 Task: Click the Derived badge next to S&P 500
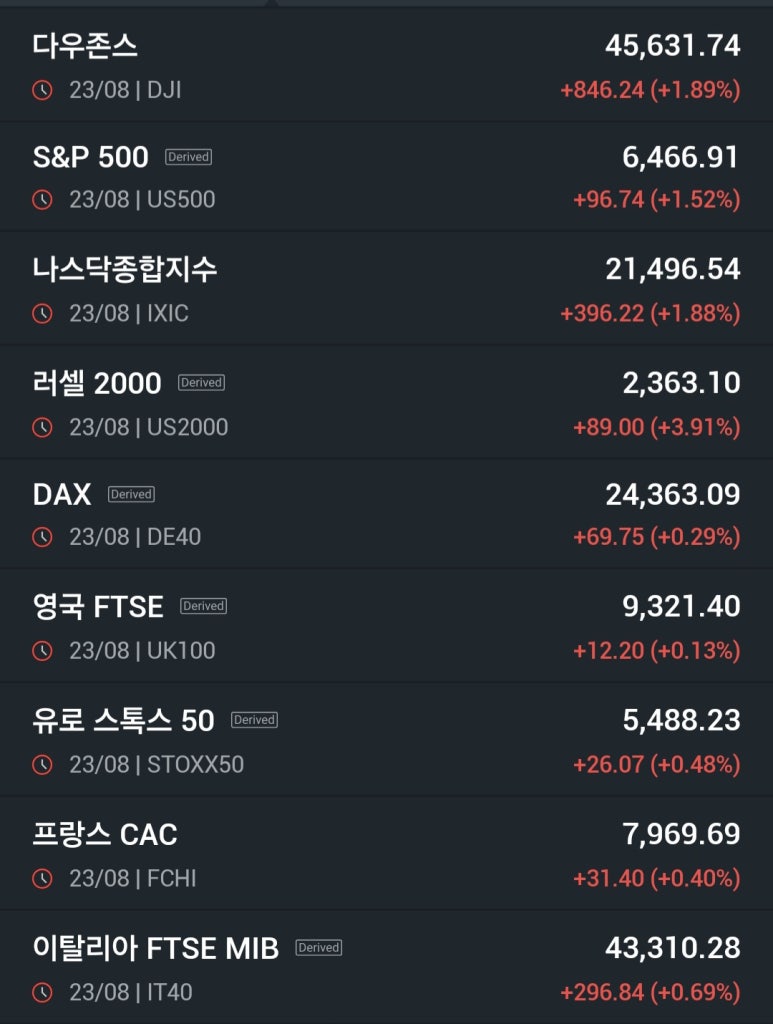(x=188, y=157)
